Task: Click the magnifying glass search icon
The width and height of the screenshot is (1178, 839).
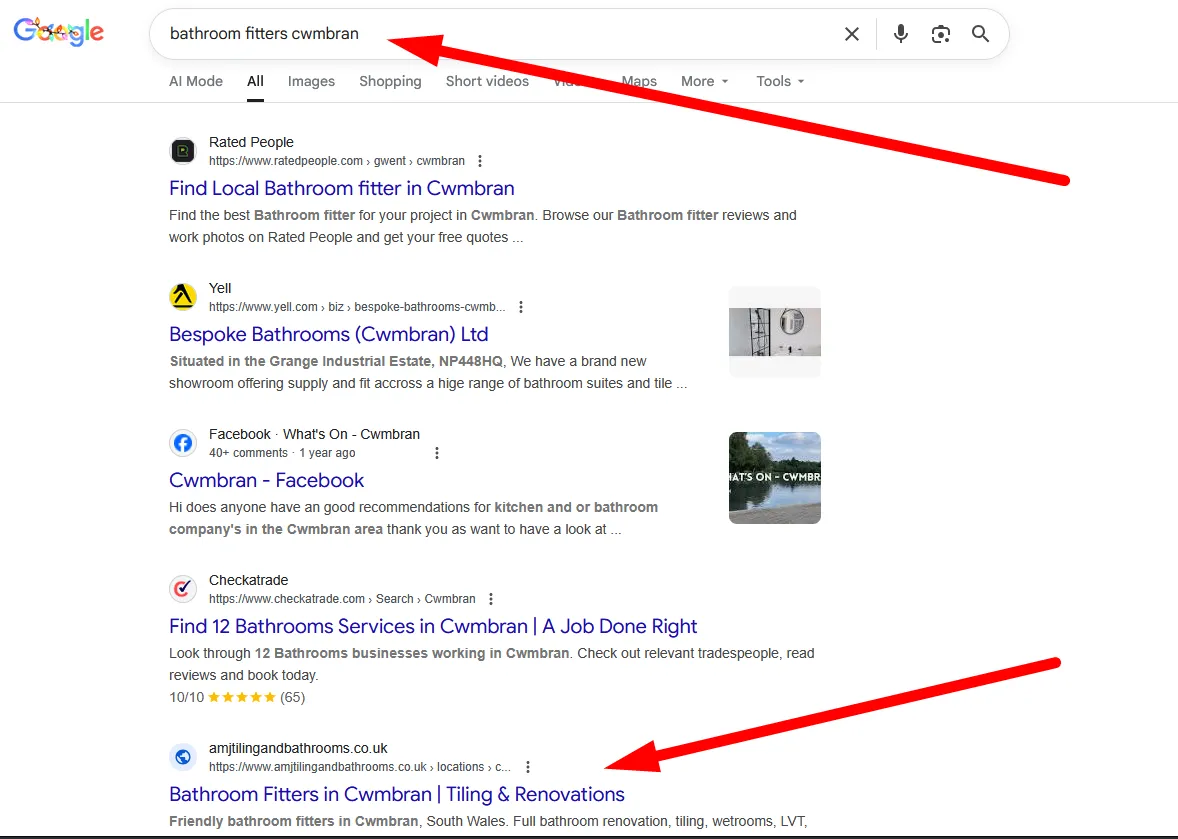Action: click(980, 34)
